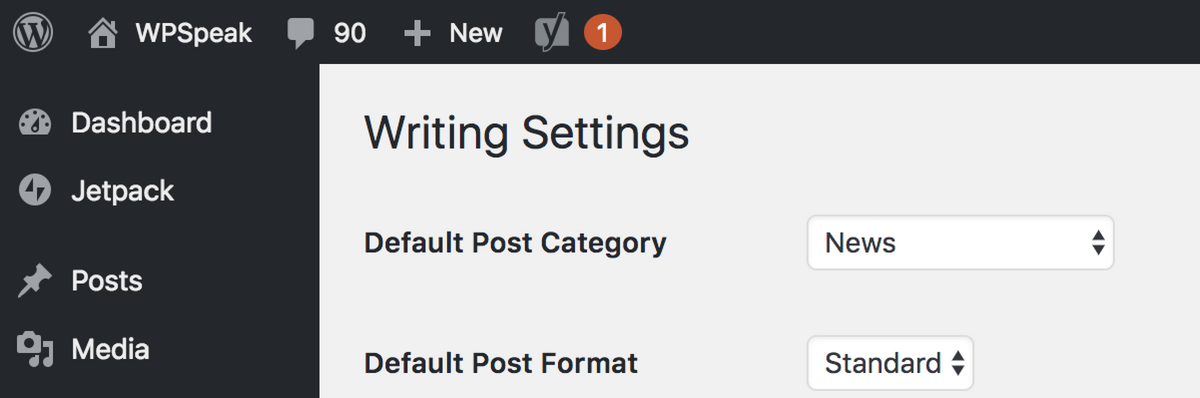View the 90 pending comments
Screen dimensions: 1200x398
350,34
